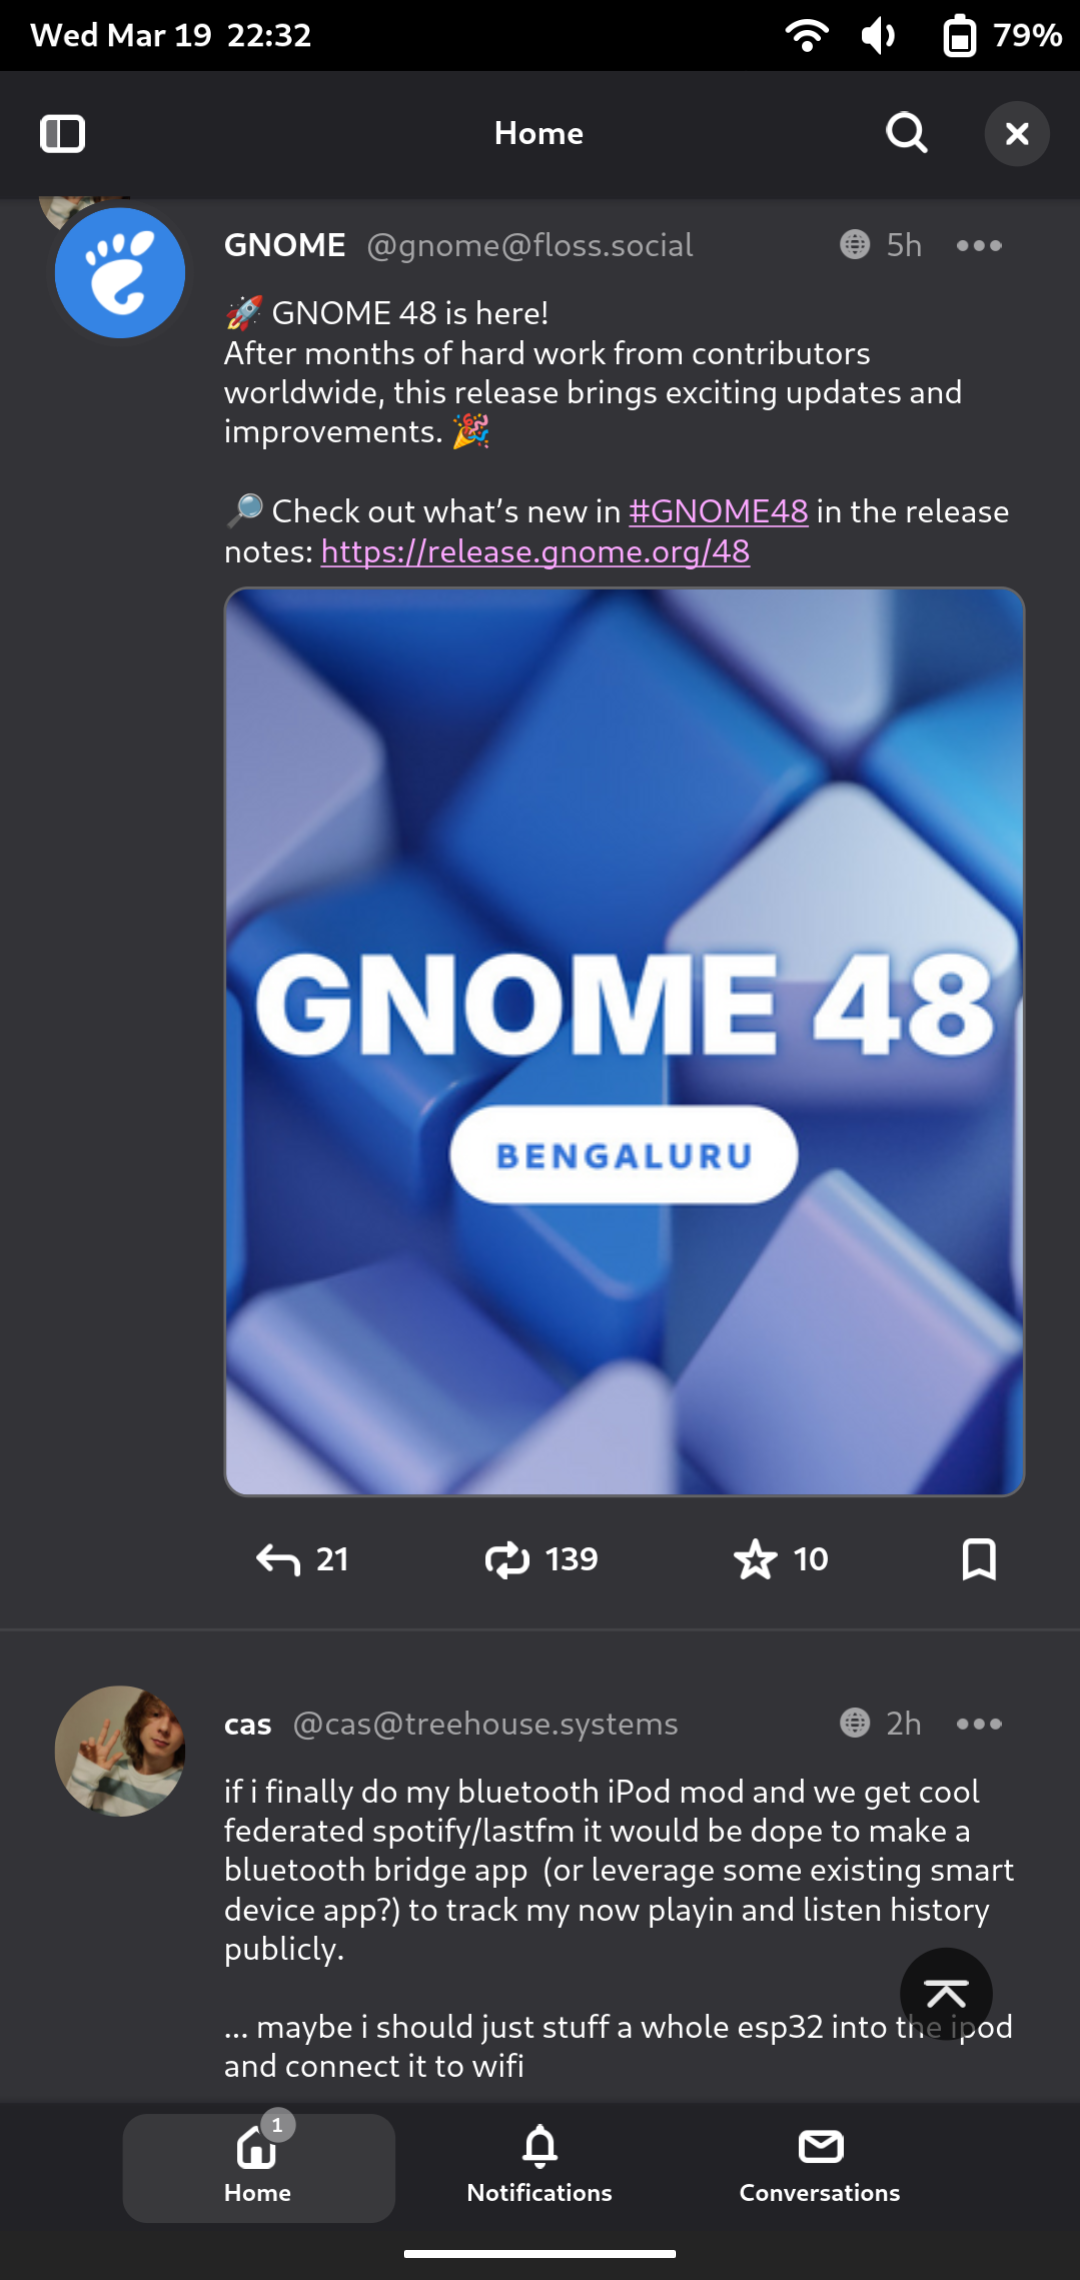Viewport: 1080px width, 2280px height.
Task: Favorite the GNOME 48 post
Action: [781, 1559]
